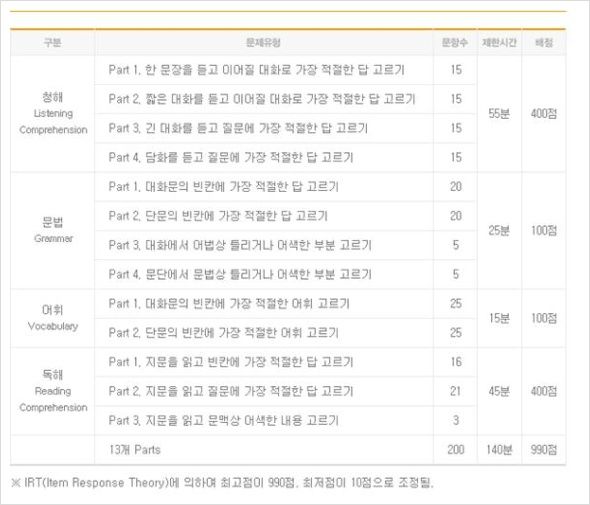This screenshot has width=590, height=505.
Task: Select the '문법 Grammar' category cell
Action: point(53,230)
